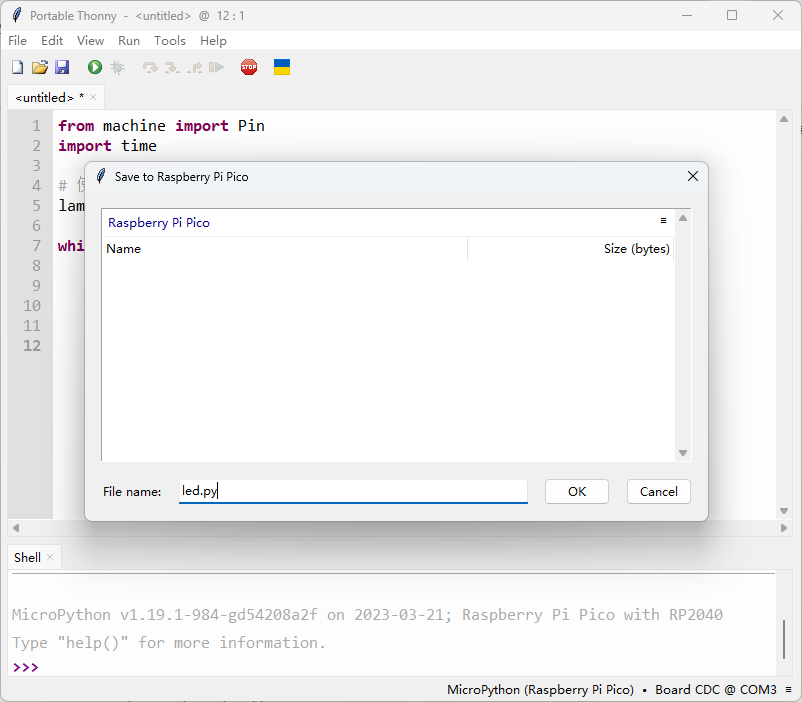Click the Save floppy disk icon
802x702 pixels.
tap(62, 67)
